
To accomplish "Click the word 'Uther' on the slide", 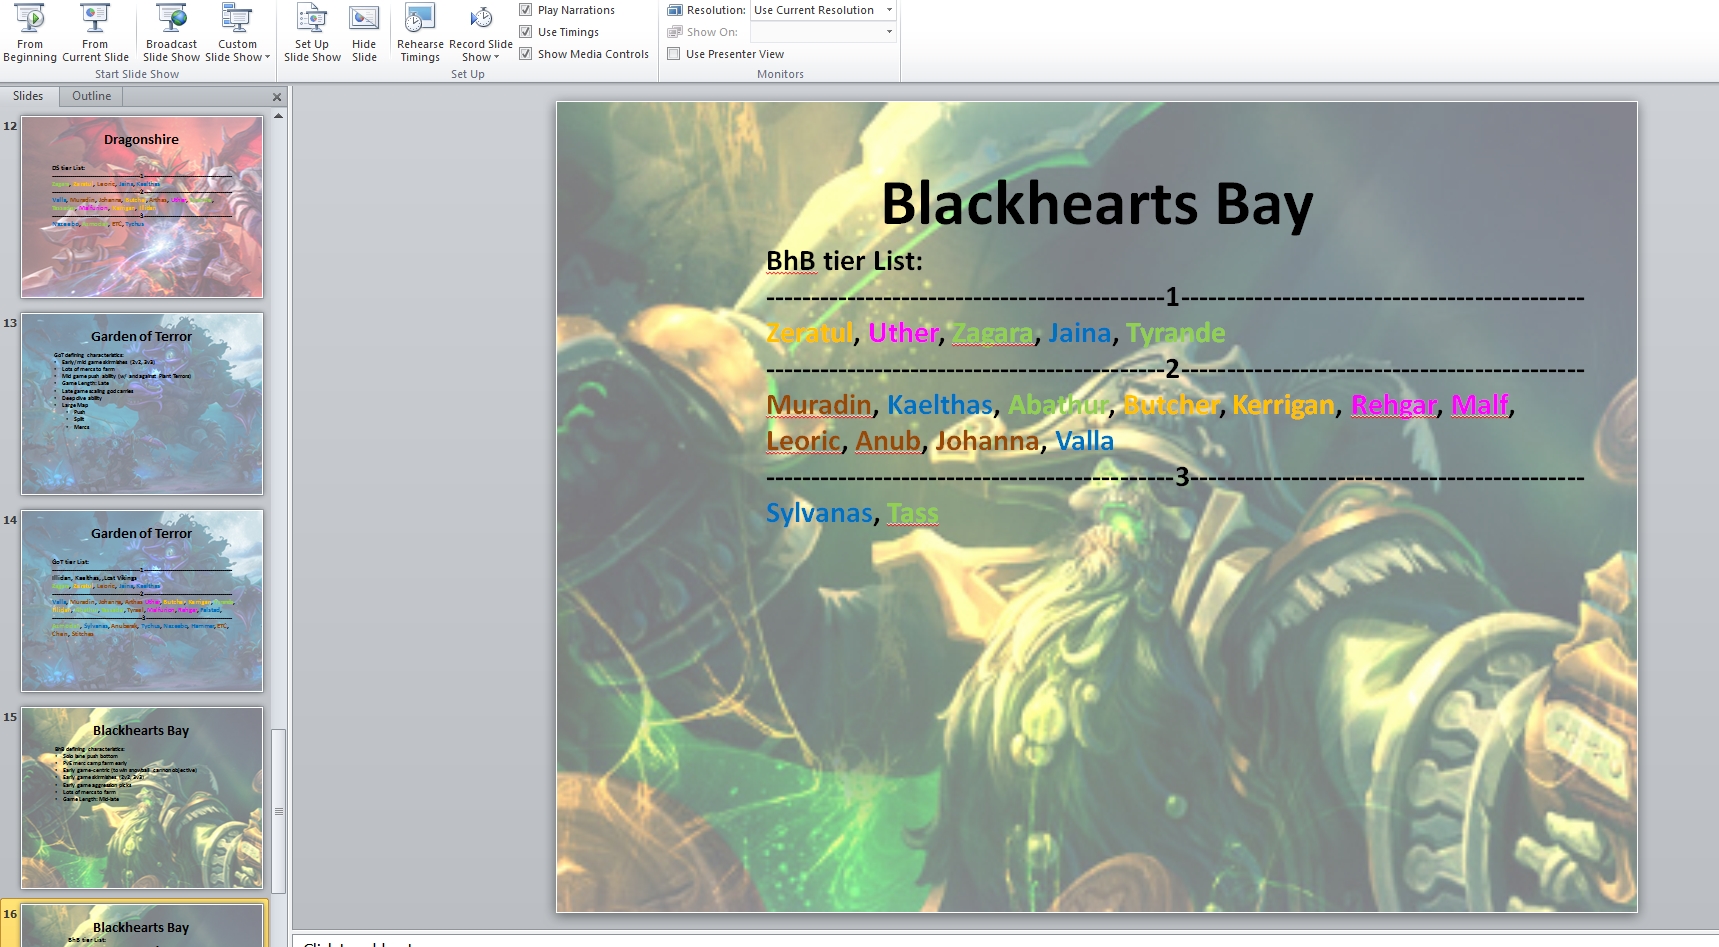I will pos(904,333).
